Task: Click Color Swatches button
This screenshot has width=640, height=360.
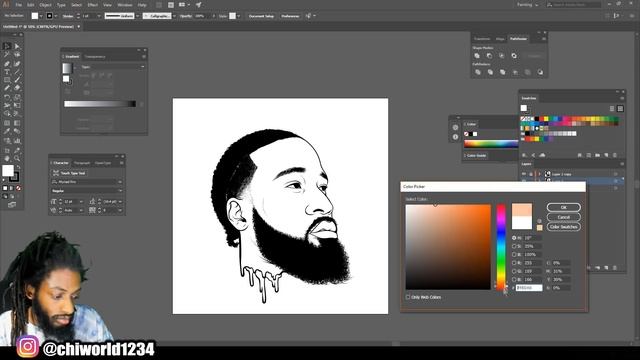Action: (563, 227)
